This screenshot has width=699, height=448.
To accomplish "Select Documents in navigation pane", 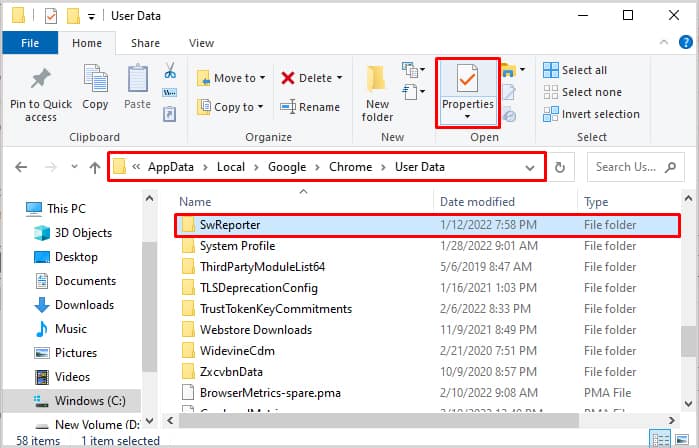I will click(x=75, y=281).
